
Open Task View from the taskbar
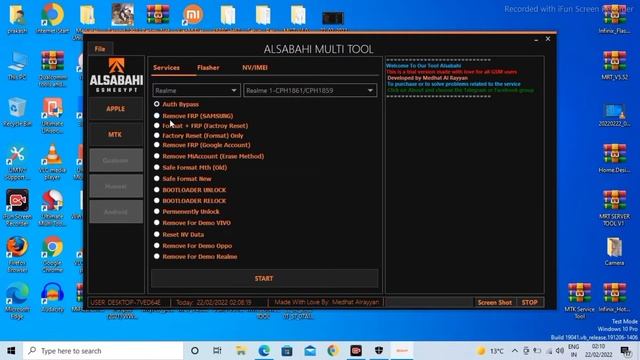(x=217, y=351)
